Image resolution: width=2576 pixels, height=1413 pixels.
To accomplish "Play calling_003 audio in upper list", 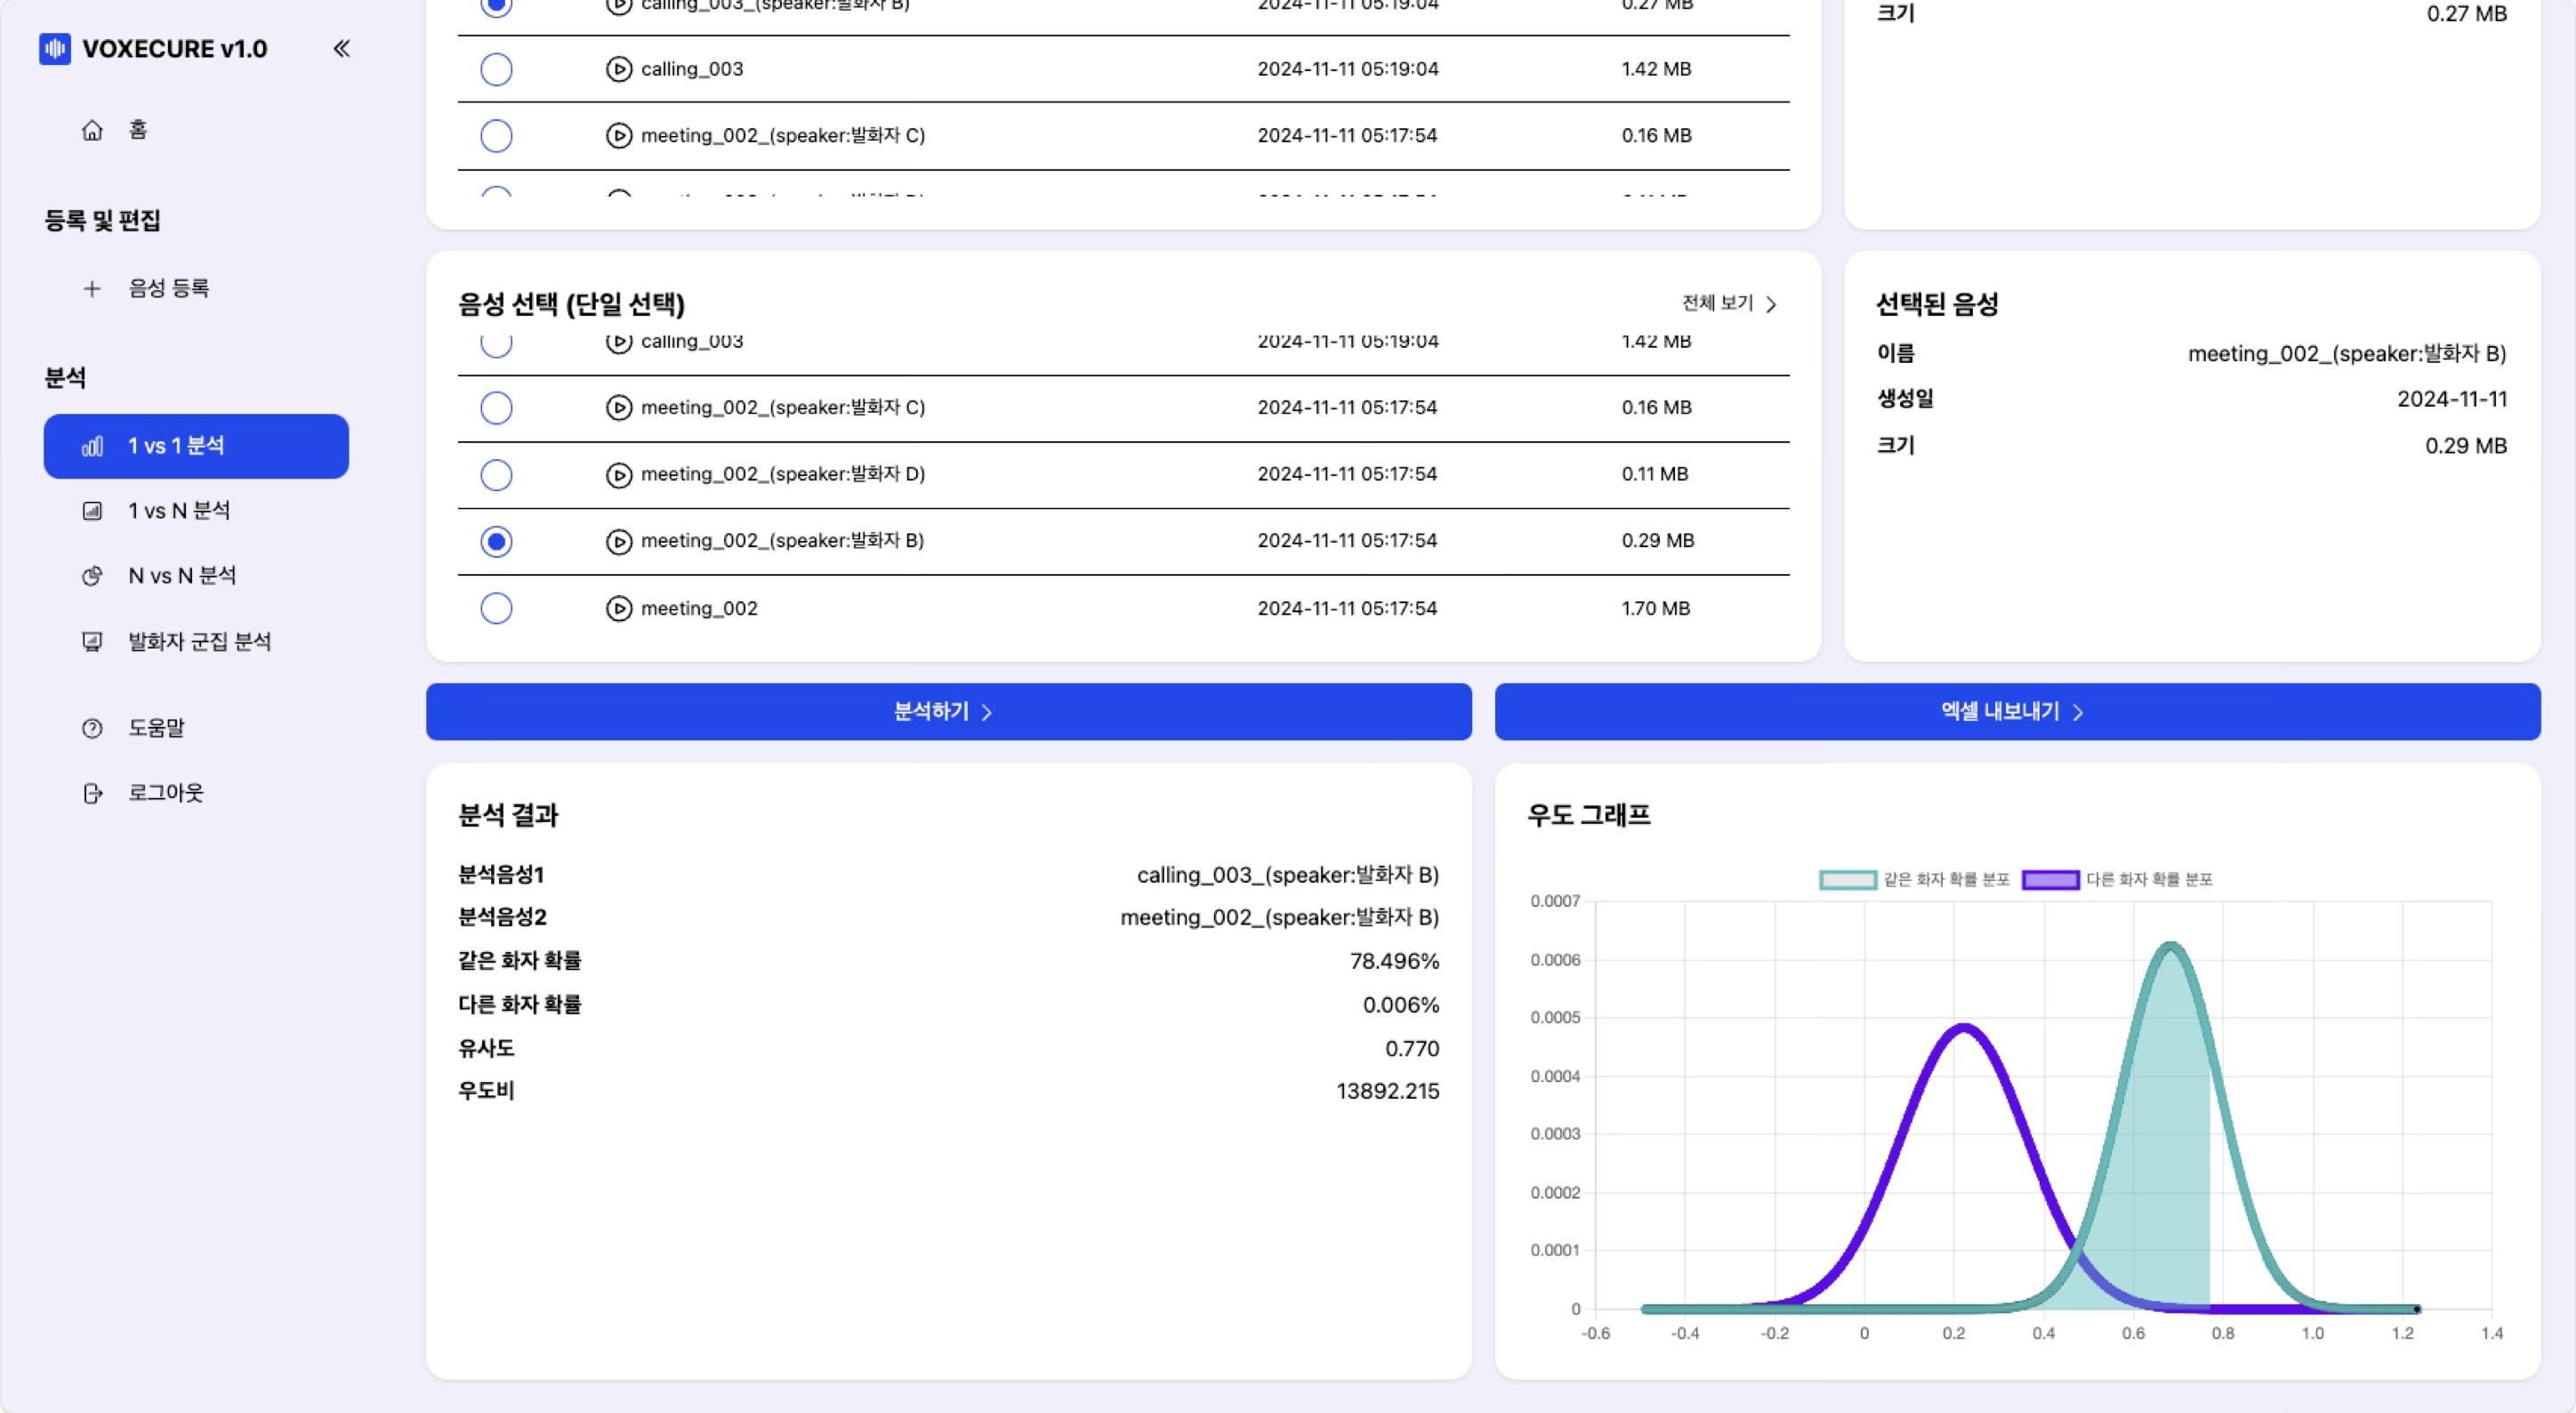I will click(619, 69).
